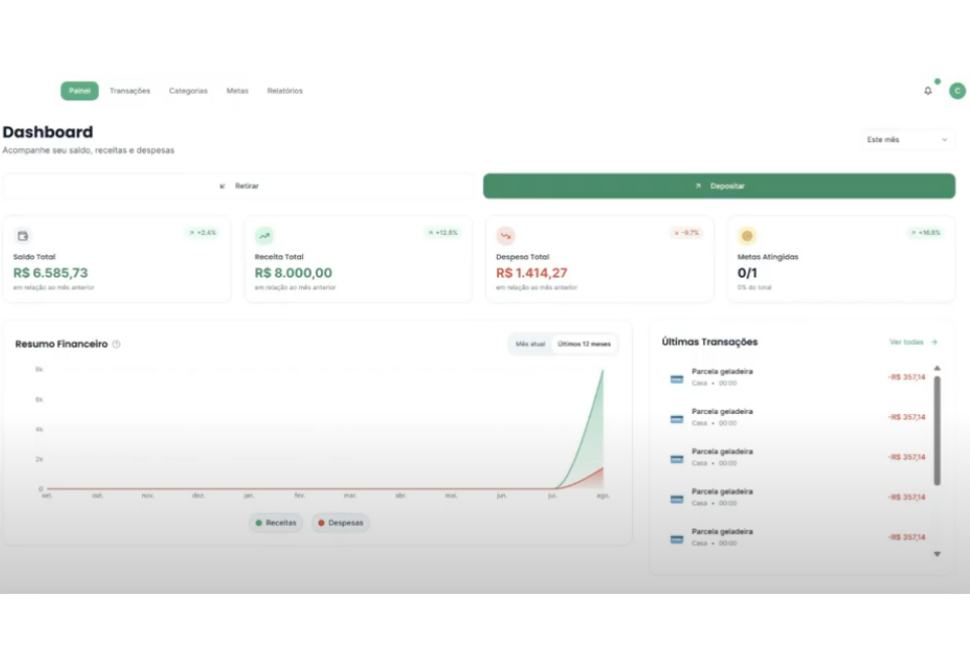Follow the Ver todas link
Viewport: 970px width, 650px height.
tap(913, 342)
